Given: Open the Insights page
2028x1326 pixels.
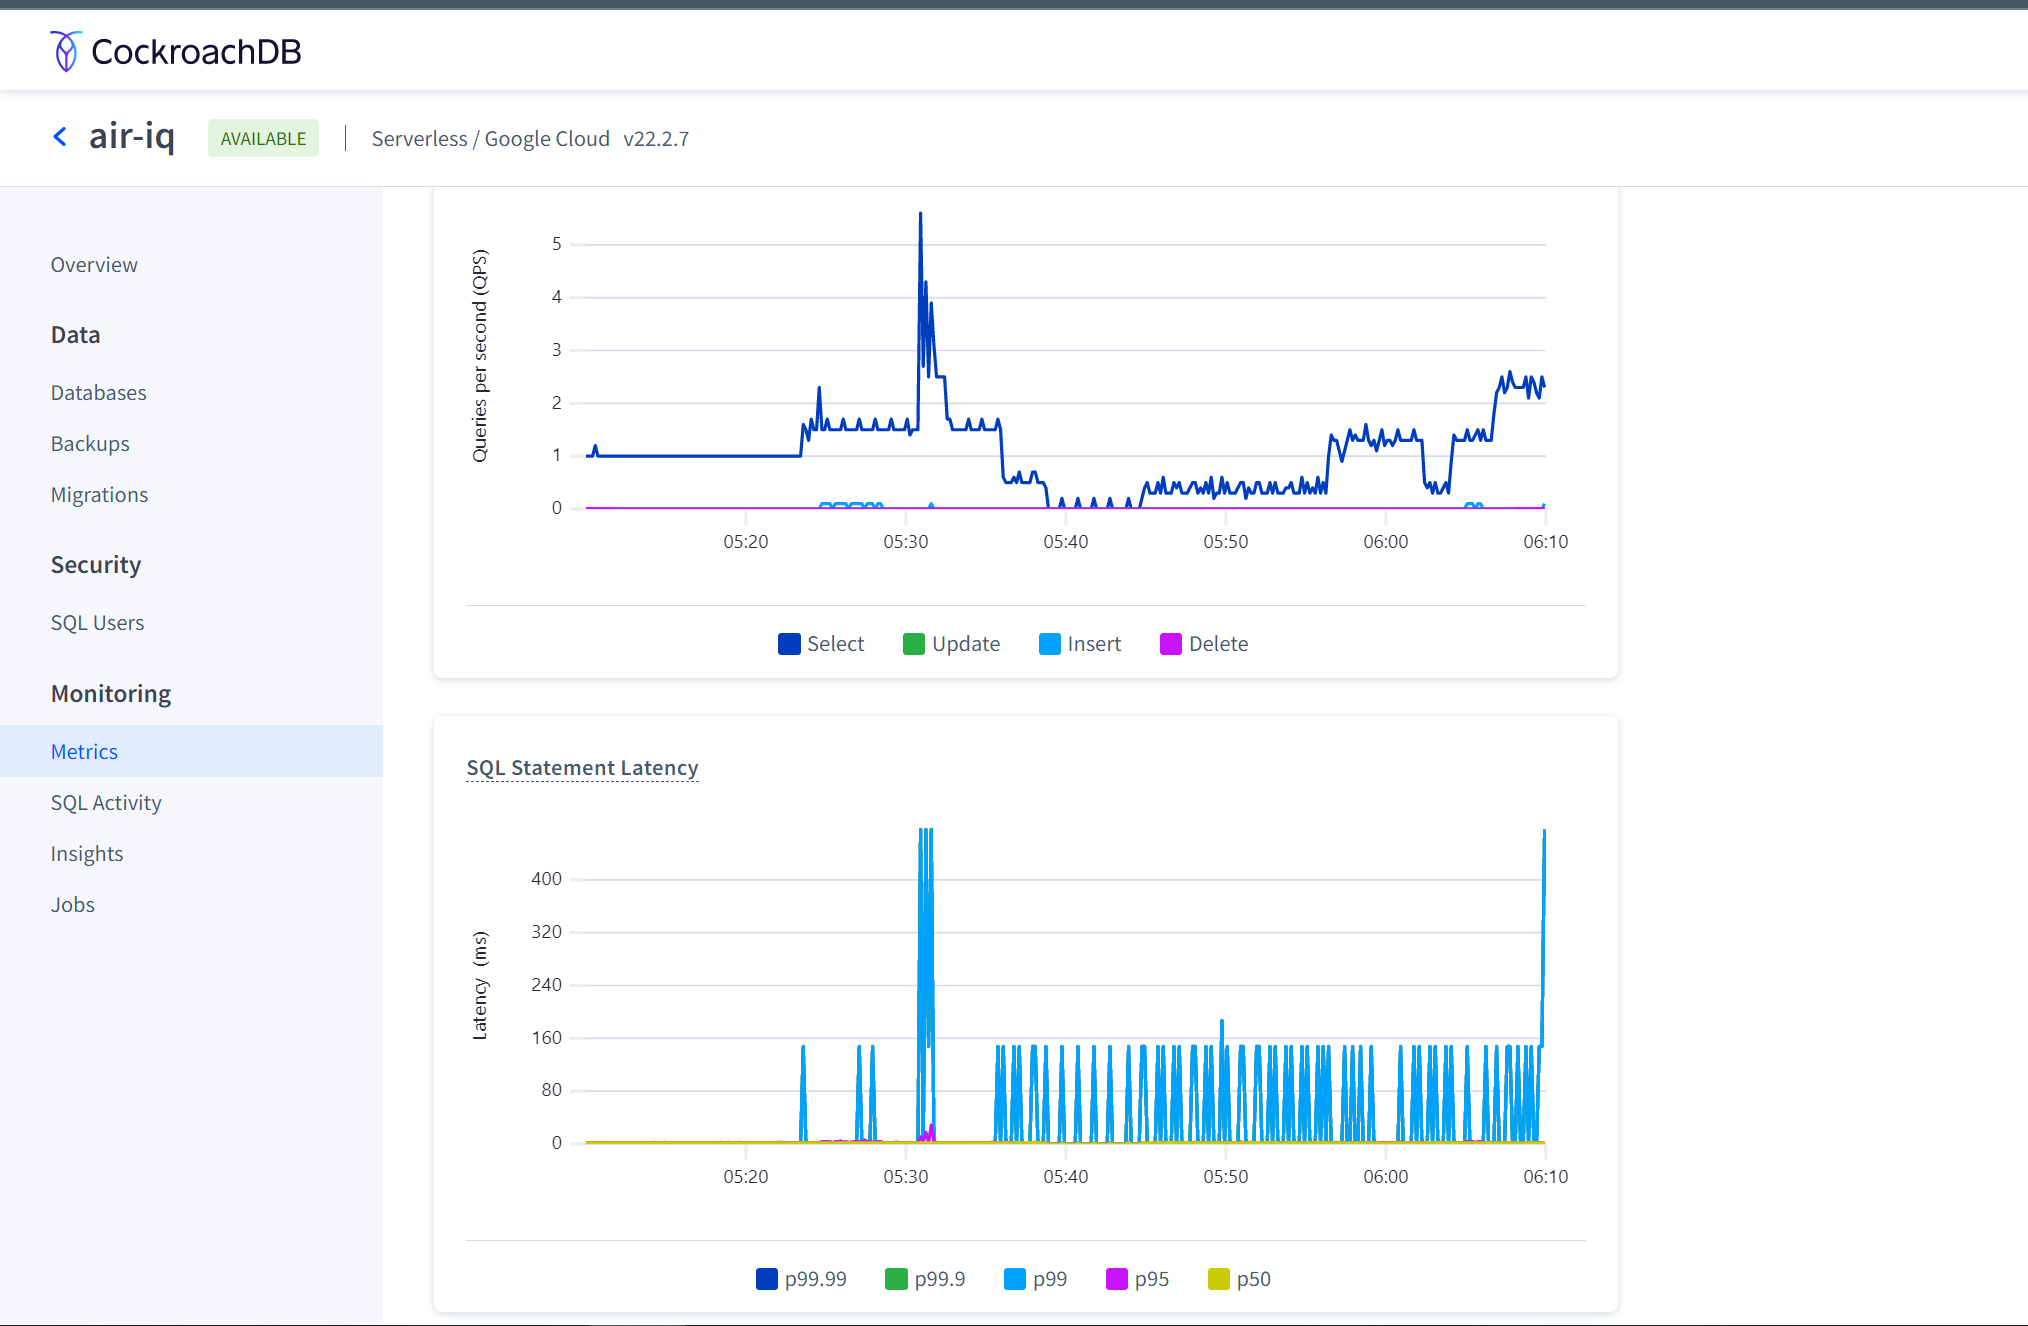Looking at the screenshot, I should click(87, 854).
